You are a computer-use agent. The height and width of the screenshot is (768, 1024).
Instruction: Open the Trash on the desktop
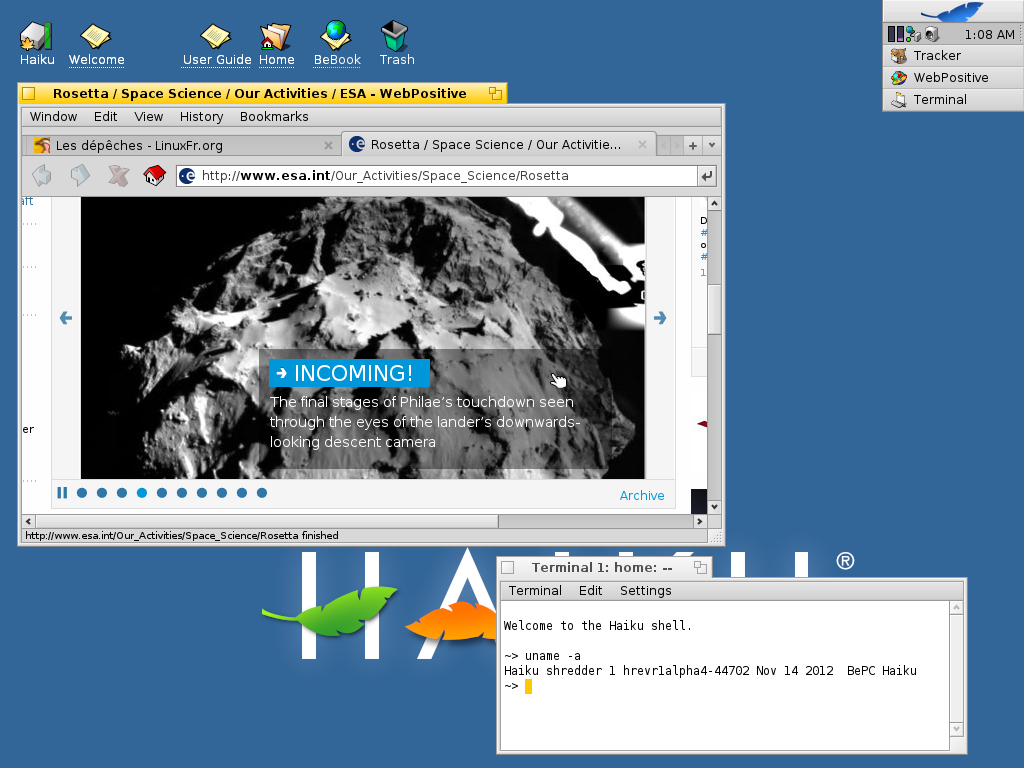pyautogui.click(x=396, y=36)
